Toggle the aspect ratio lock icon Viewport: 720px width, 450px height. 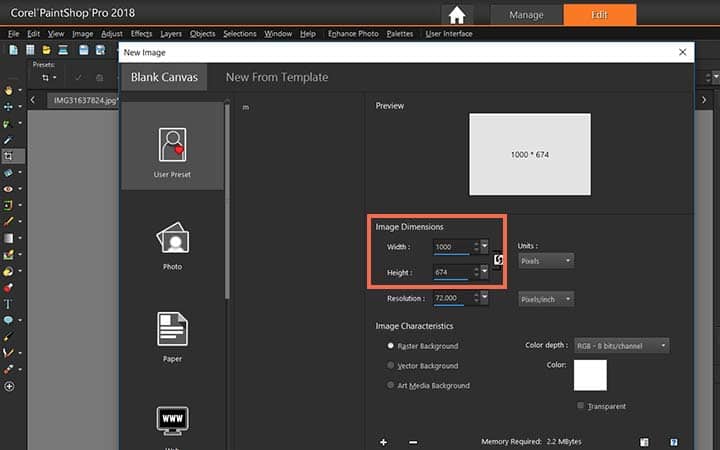pos(498,260)
